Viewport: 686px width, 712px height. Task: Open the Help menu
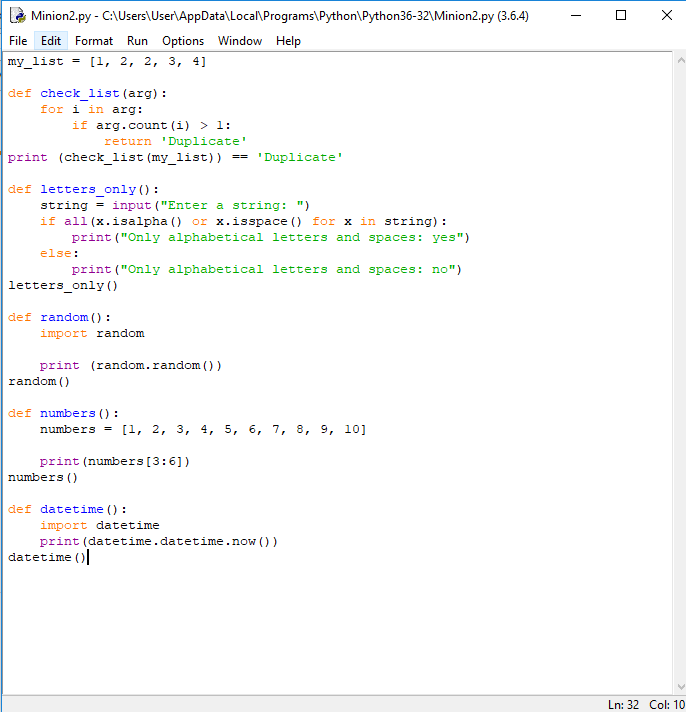tap(288, 41)
